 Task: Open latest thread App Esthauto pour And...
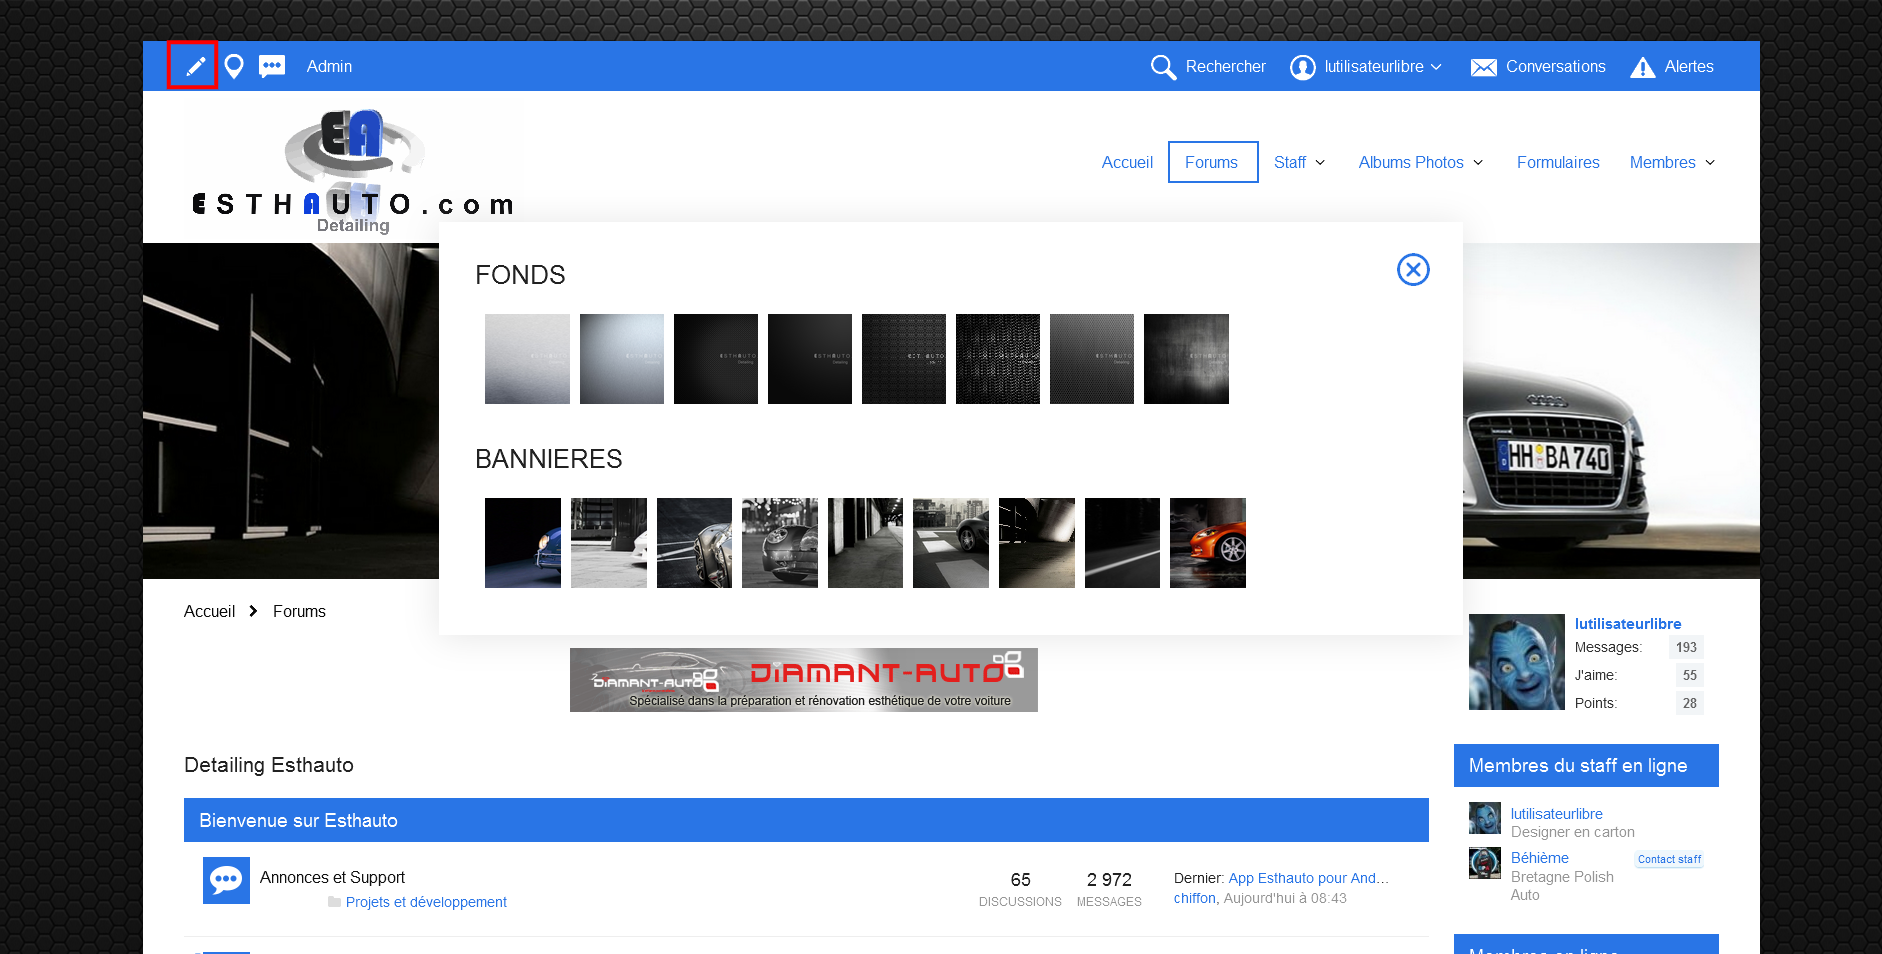coord(1309,878)
